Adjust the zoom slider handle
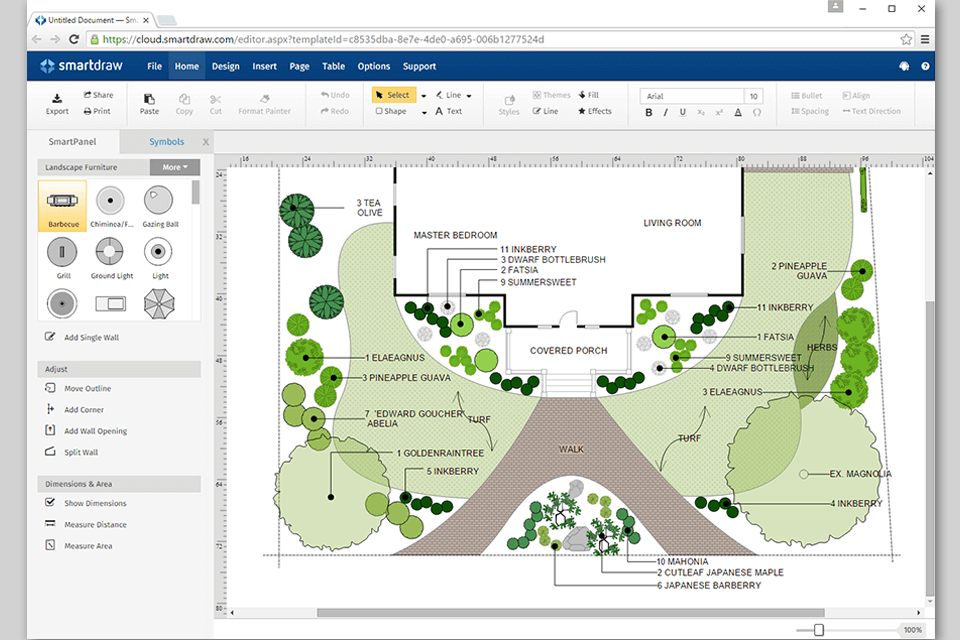The height and width of the screenshot is (640, 960). click(819, 630)
